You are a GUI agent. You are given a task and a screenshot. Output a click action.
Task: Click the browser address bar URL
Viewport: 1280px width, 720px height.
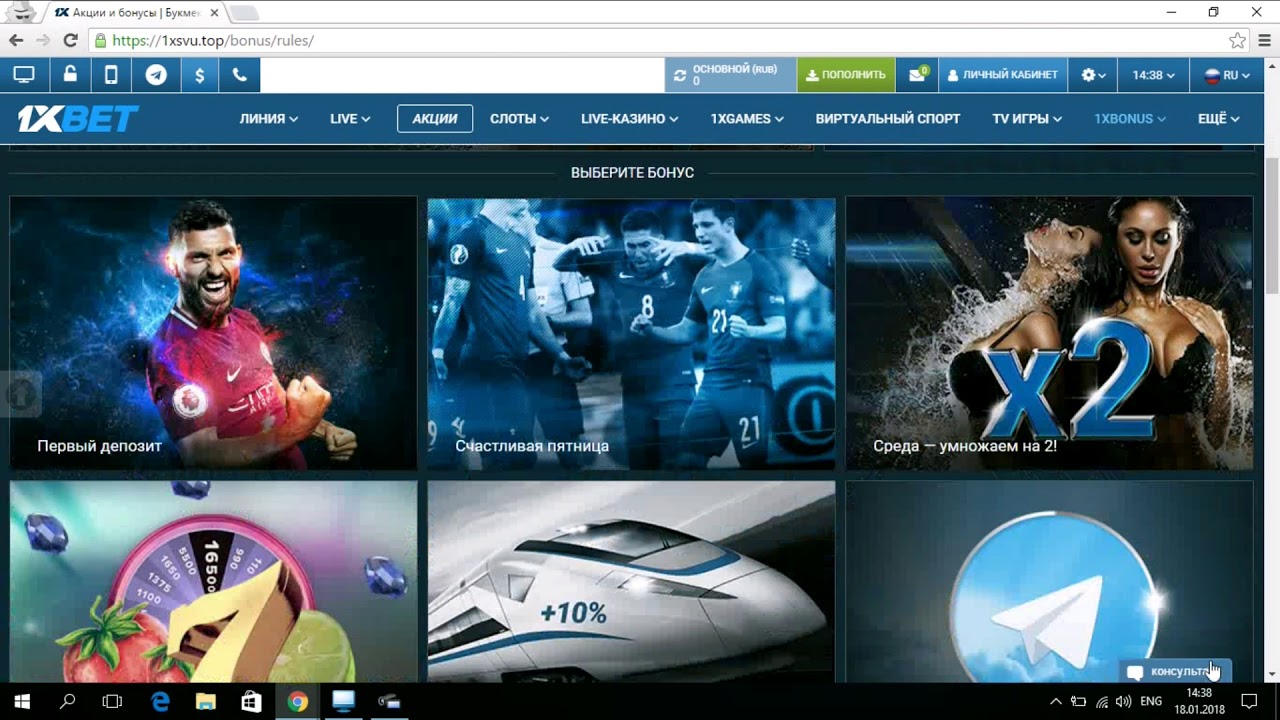point(213,41)
